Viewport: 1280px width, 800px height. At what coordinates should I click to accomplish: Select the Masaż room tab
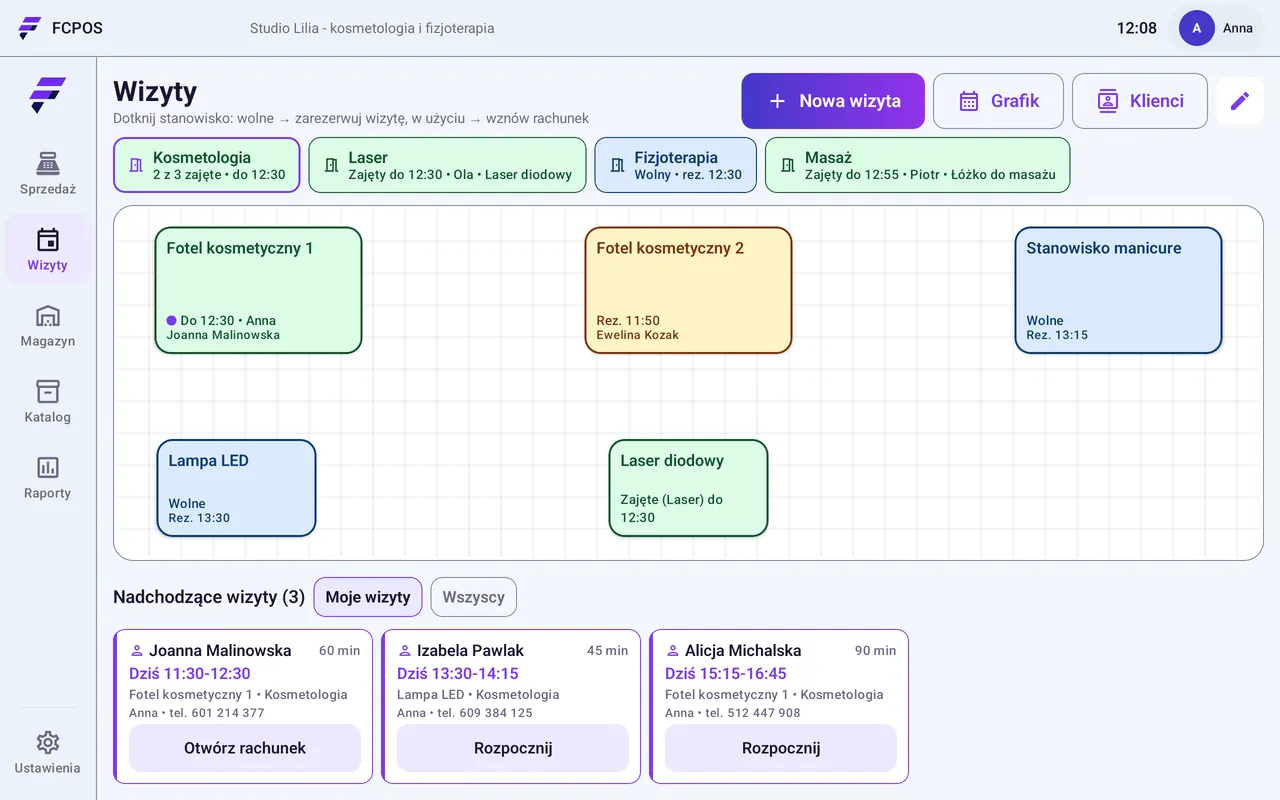click(917, 165)
